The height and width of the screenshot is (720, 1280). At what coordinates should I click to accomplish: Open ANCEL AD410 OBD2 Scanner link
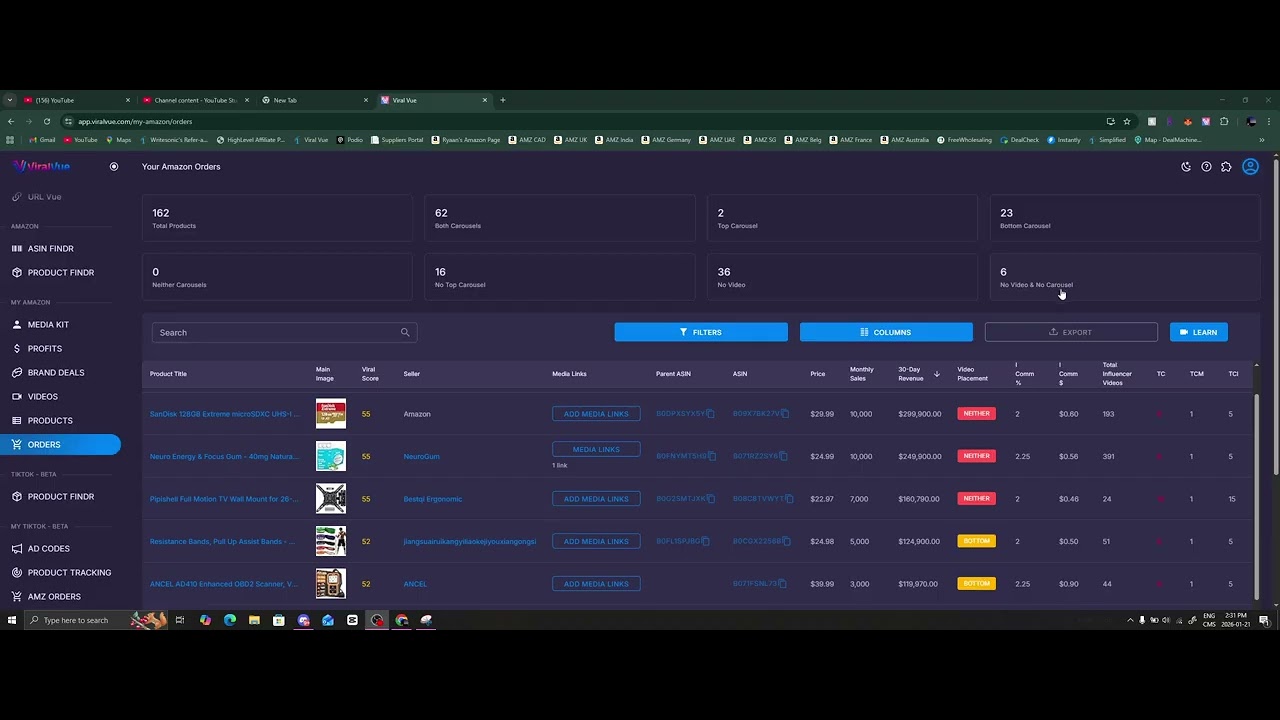(x=224, y=584)
